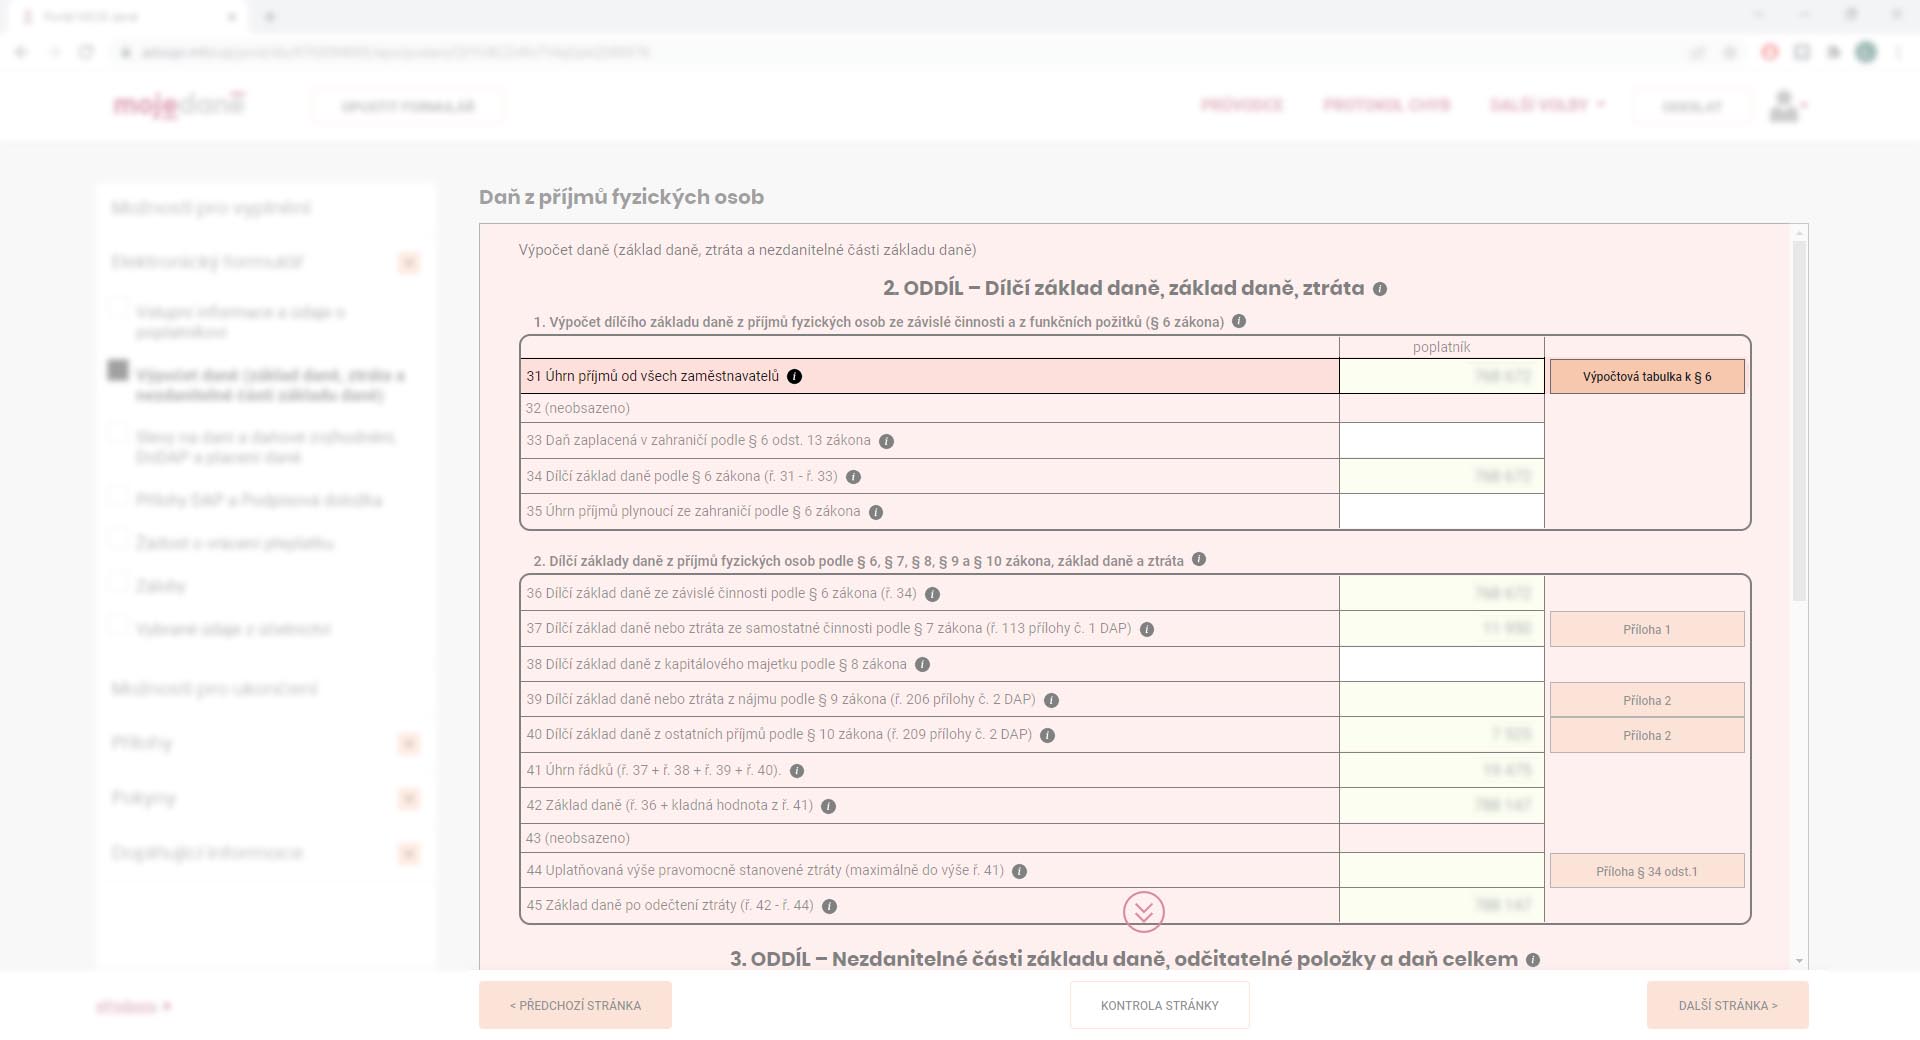Open info icon next to '2. ODDÍL' heading

click(1380, 289)
